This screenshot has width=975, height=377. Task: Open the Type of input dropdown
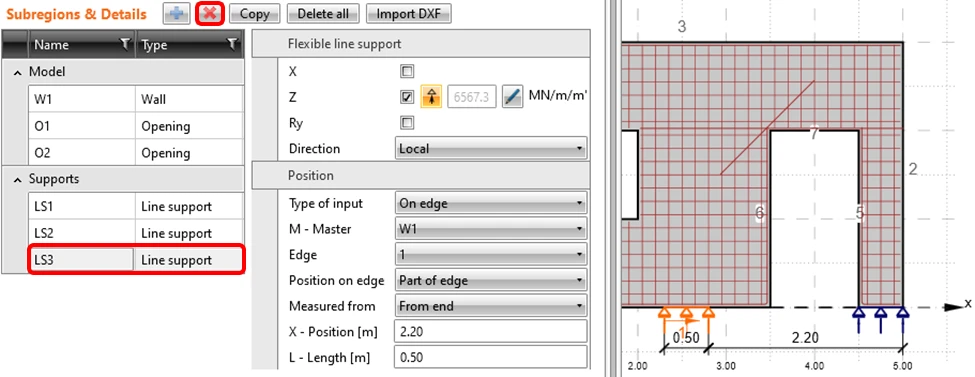(491, 203)
